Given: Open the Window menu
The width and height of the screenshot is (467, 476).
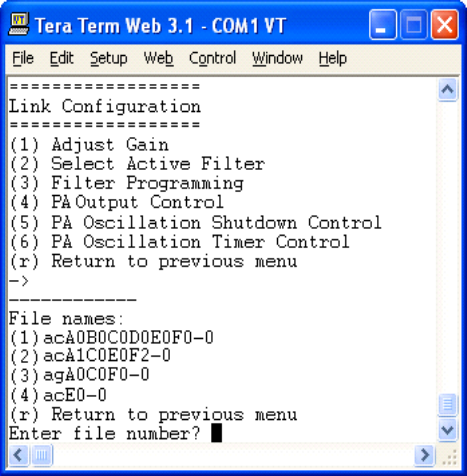Looking at the screenshot, I should coord(277,58).
